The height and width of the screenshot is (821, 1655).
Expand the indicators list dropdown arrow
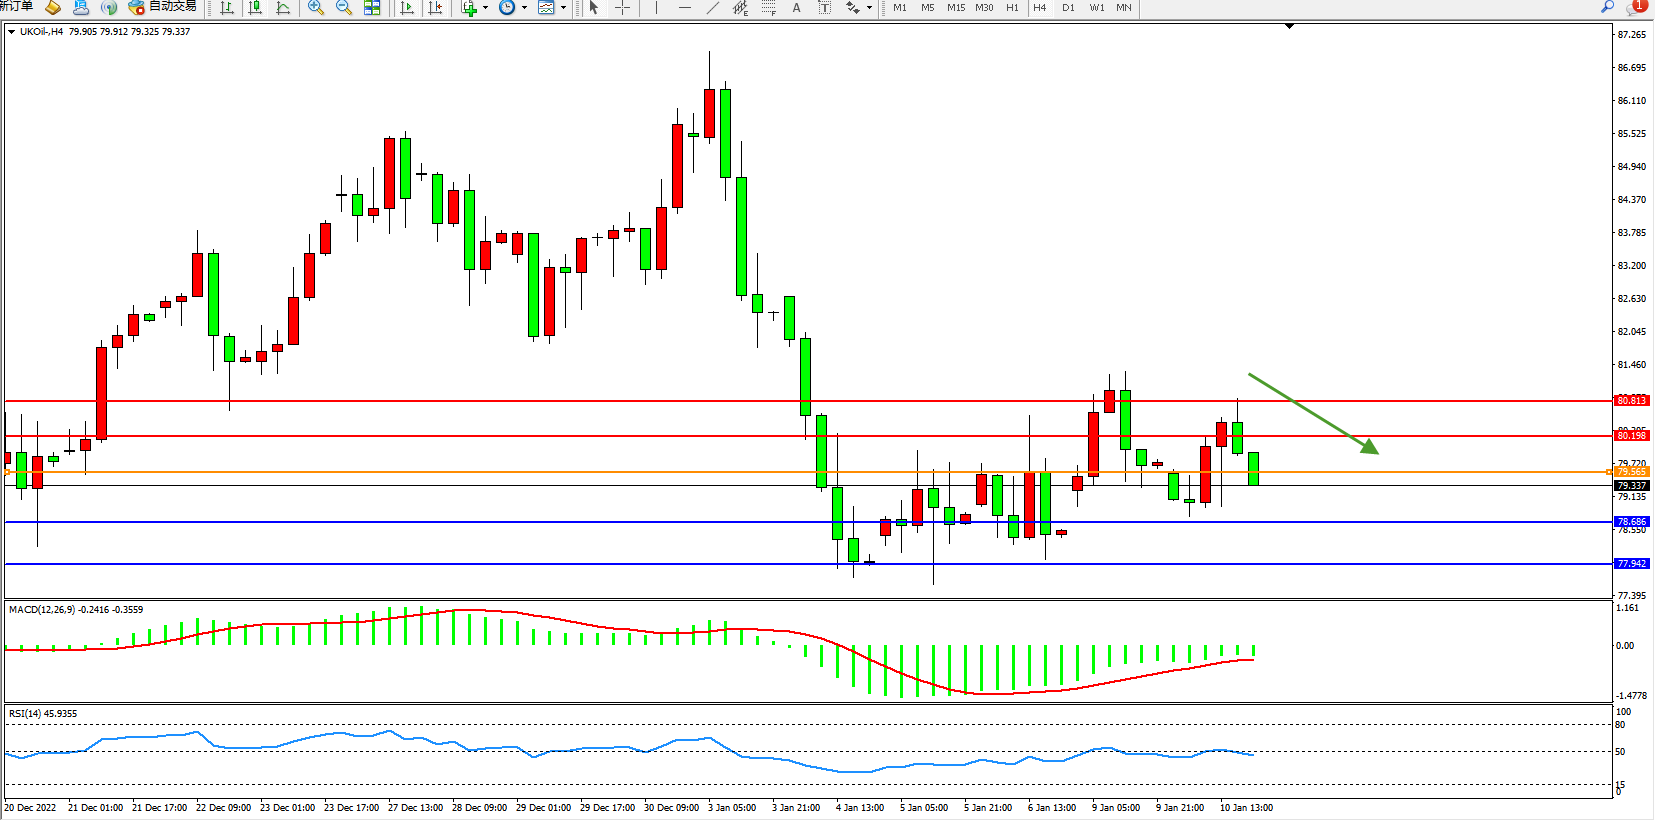click(x=486, y=8)
